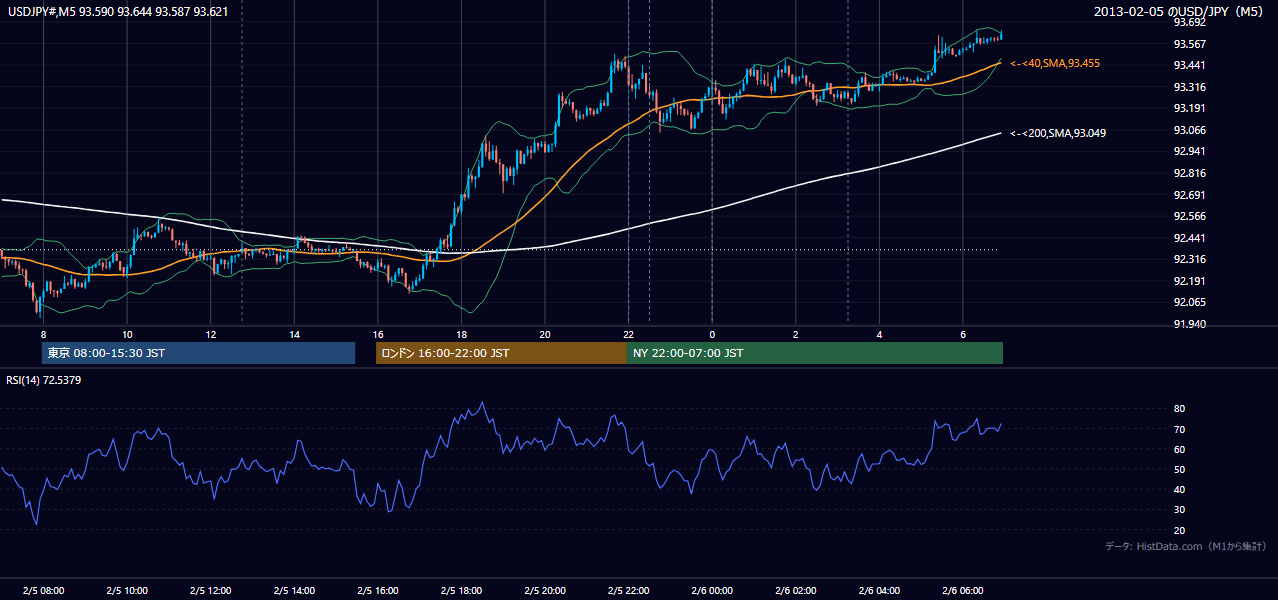This screenshot has width=1278, height=600.
Task: Click the ロンドン 16:00-22:00 JST session bar
Action: 501,353
